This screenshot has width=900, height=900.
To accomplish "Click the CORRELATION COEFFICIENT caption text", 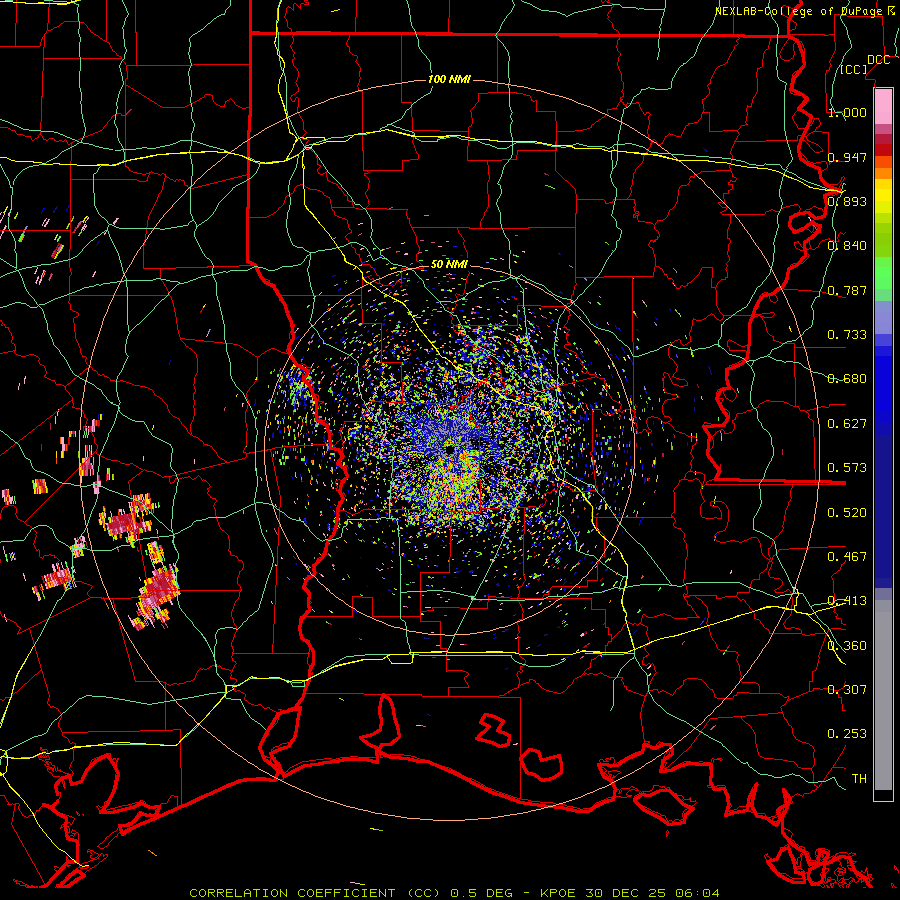I will click(x=292, y=893).
